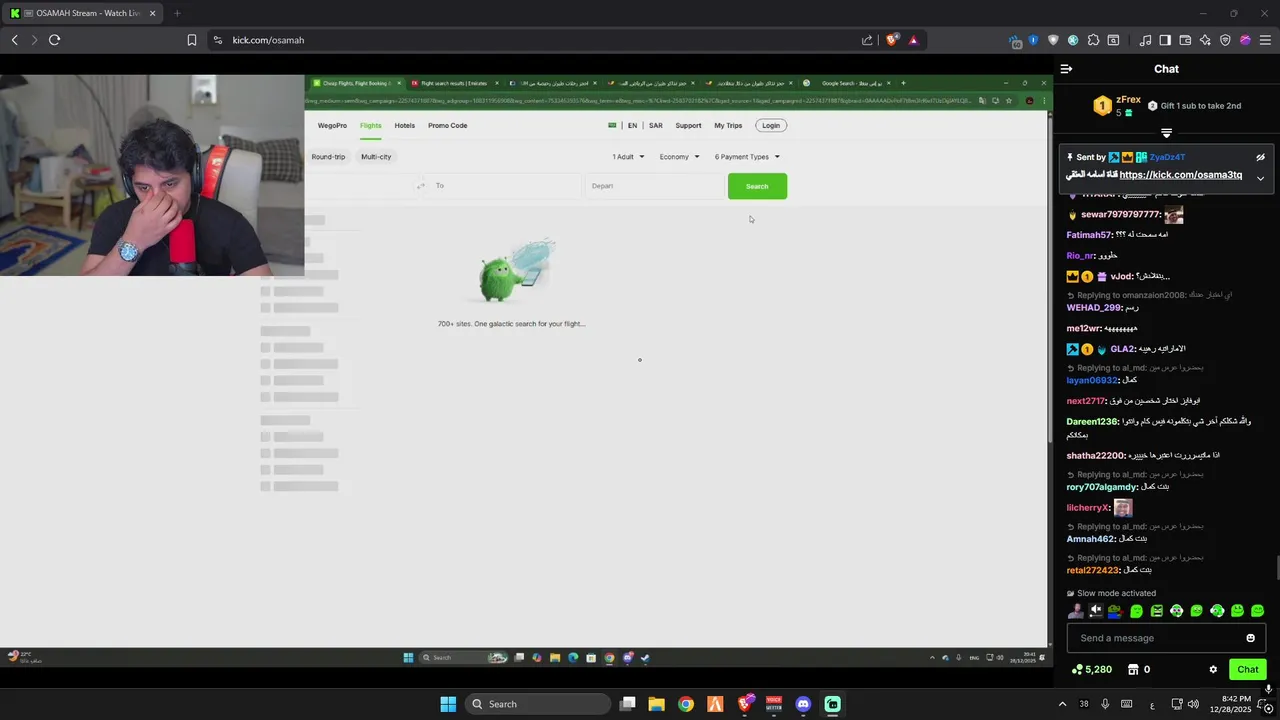Image resolution: width=1280 pixels, height=720 pixels.
Task: Focus the Send a message field
Action: click(x=1166, y=638)
